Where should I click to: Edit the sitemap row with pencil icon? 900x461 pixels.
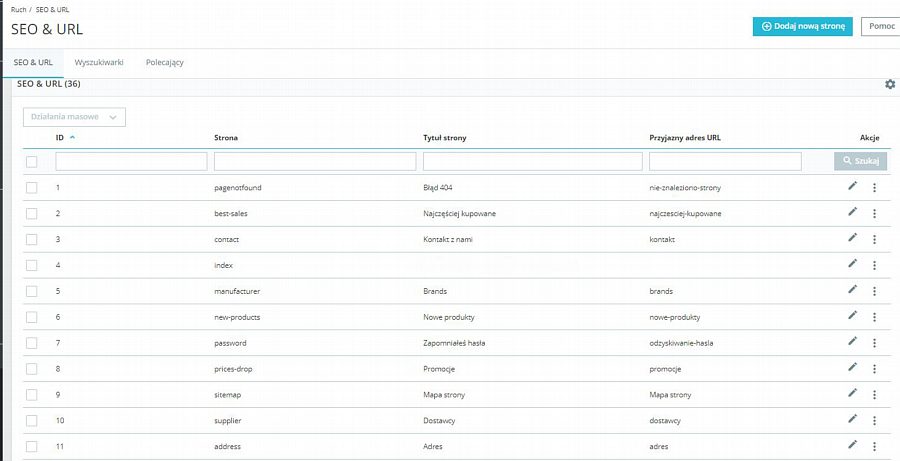852,394
